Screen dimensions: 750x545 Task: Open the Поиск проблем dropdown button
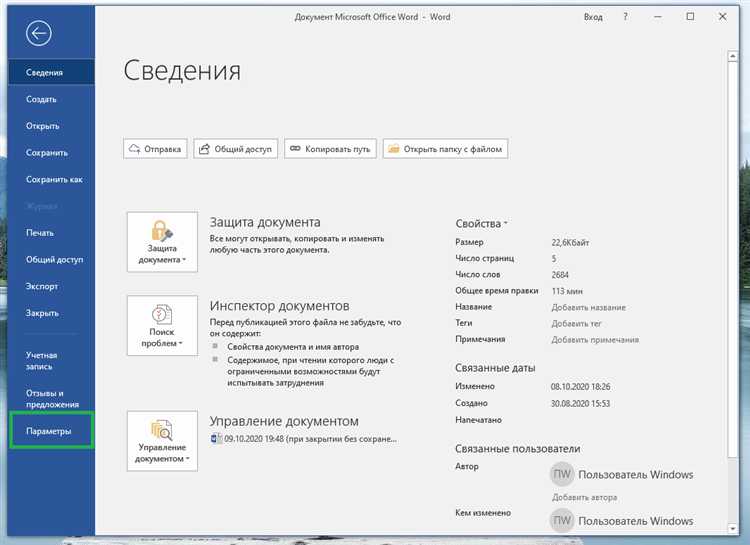162,325
